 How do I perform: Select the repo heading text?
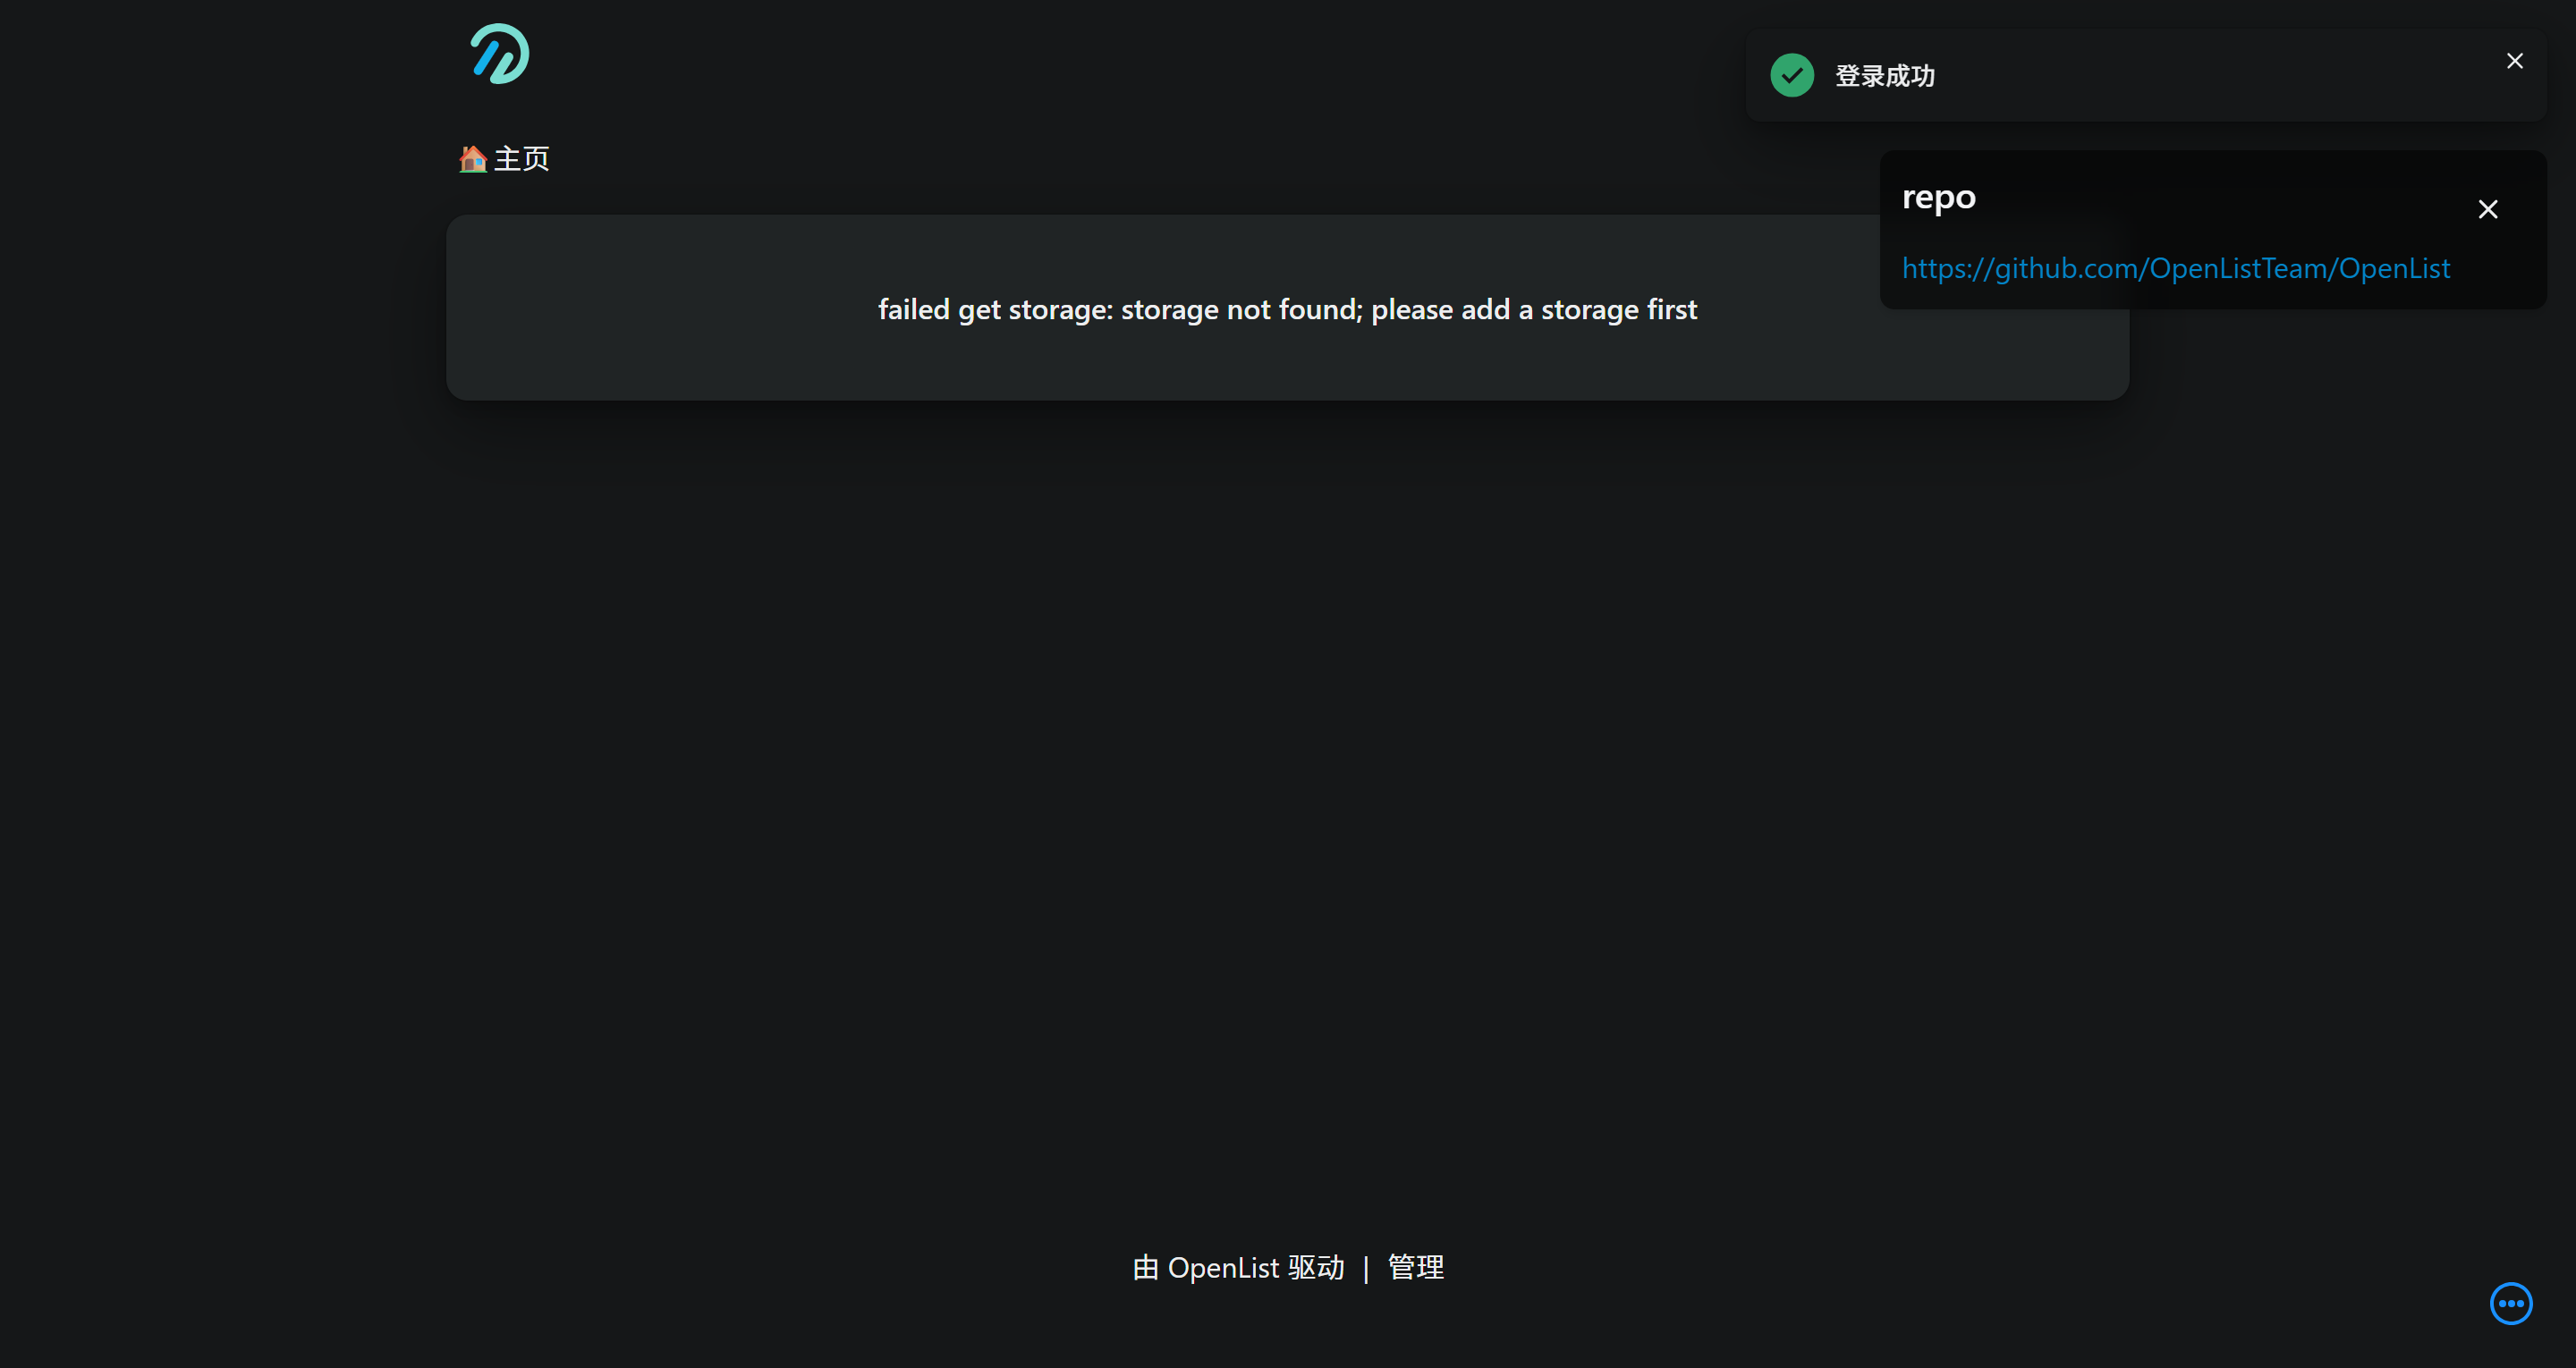pos(1939,197)
